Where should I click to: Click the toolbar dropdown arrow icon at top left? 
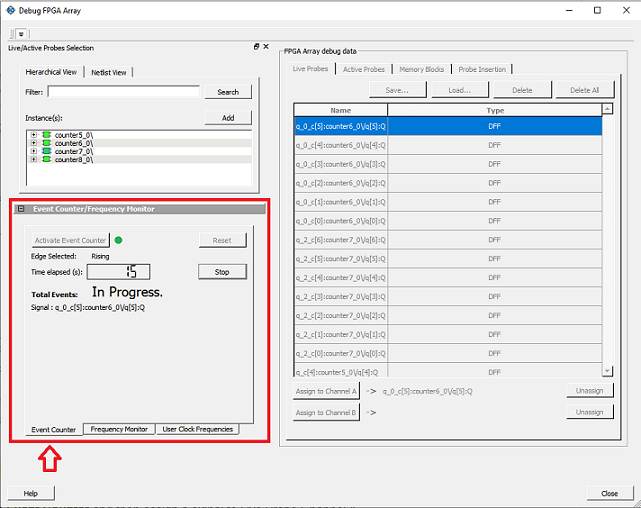click(x=21, y=34)
